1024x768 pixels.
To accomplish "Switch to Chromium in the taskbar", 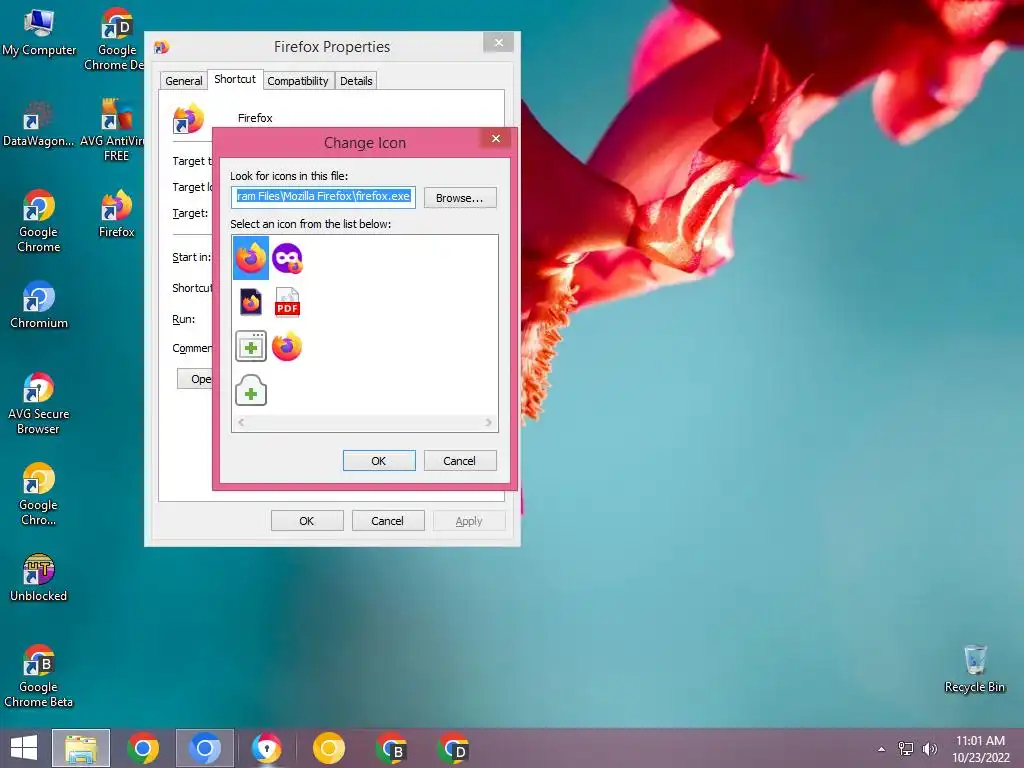I will tap(204, 748).
